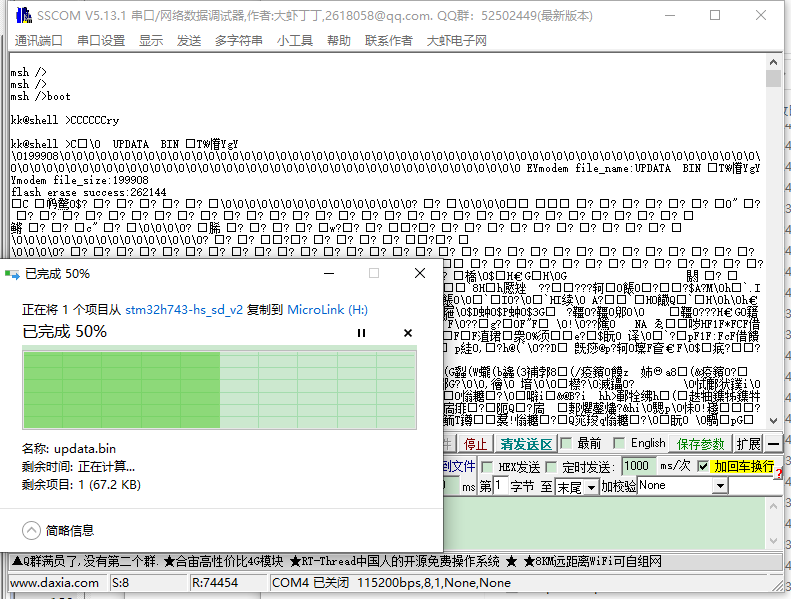791x599 pixels.
Task: Click the copy dialog transfer icon
Action: point(12,274)
